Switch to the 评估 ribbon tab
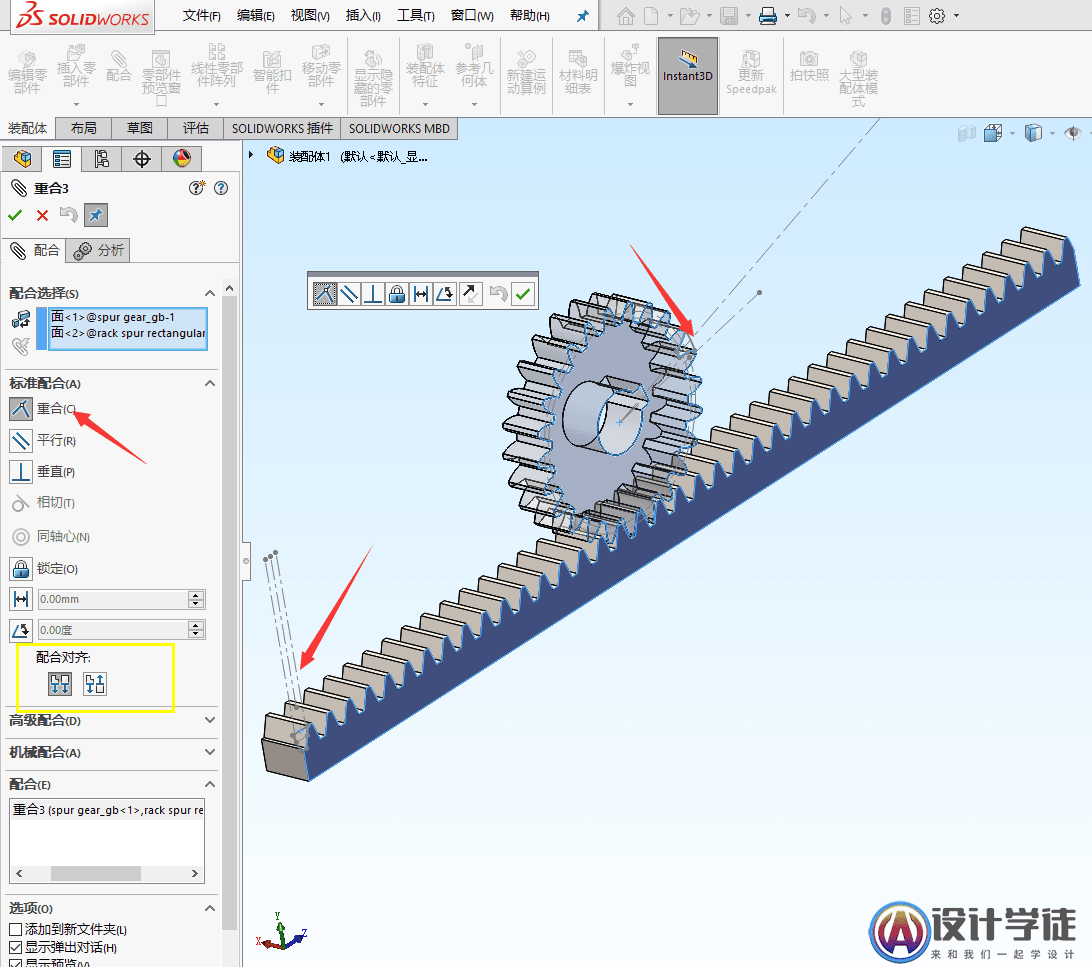 (x=196, y=128)
